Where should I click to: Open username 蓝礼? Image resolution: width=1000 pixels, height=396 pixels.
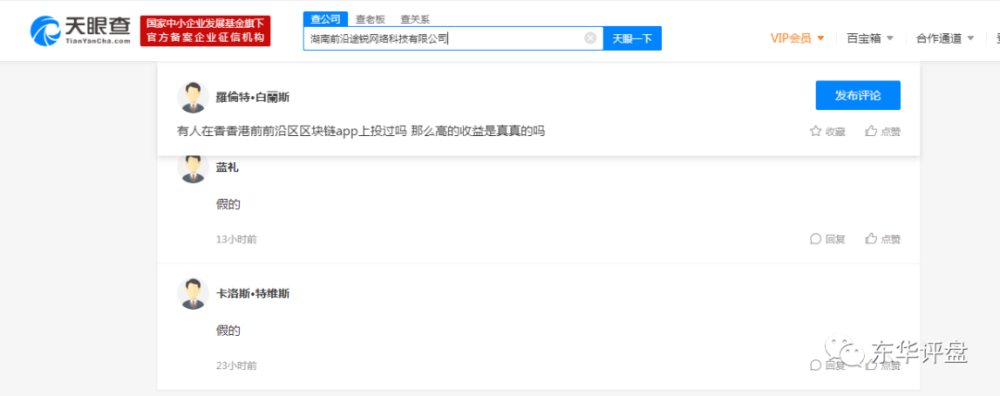pos(228,168)
